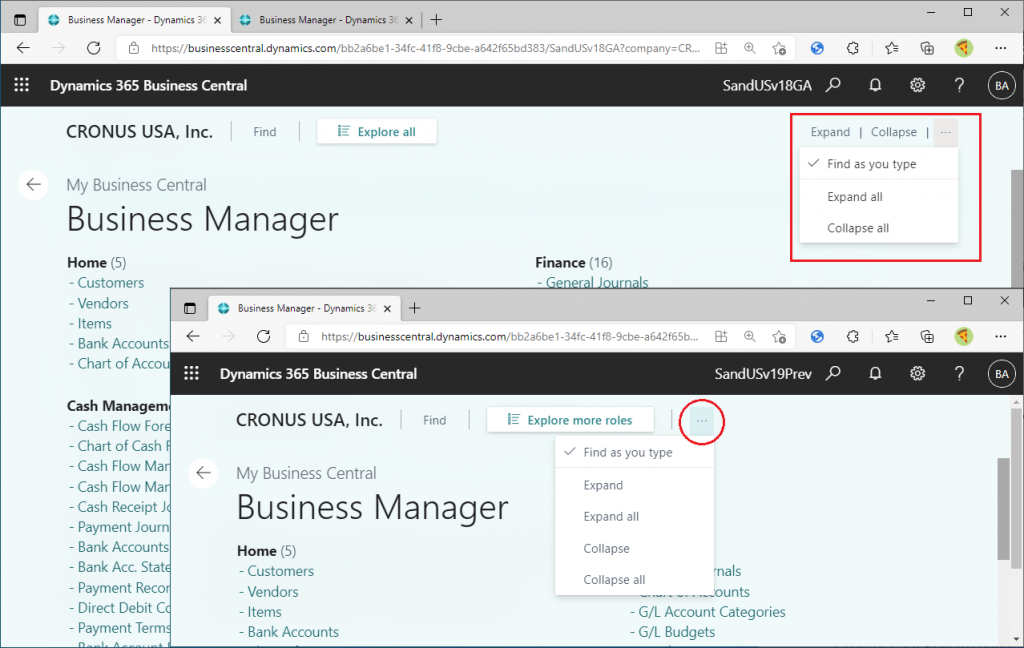Click search icon in SandUSv18GA header
This screenshot has height=648, width=1024.
(833, 85)
